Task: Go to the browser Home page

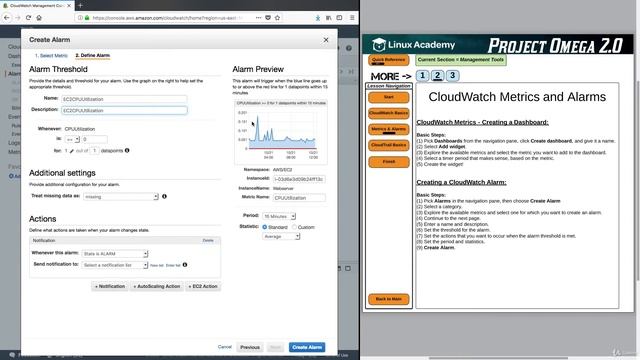Action: [x=39, y=18]
